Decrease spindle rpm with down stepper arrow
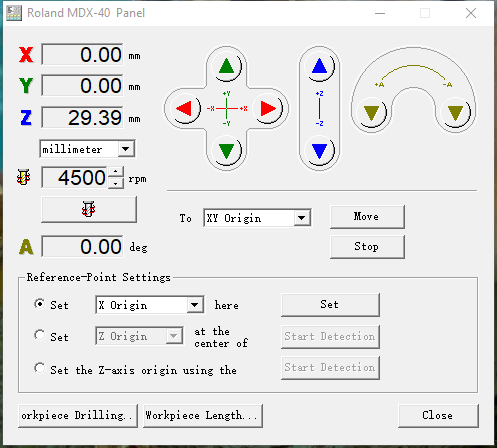 [x=115, y=183]
